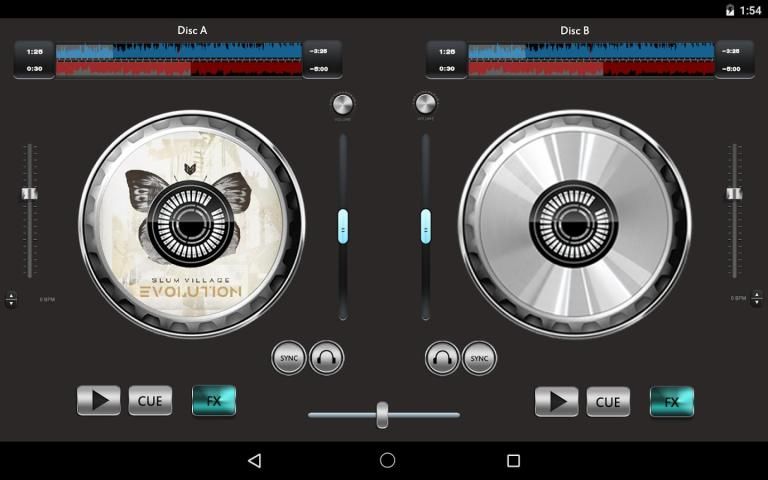The image size is (768, 480).
Task: Click the Disc B waveform timeline
Action: pyautogui.click(x=590, y=59)
